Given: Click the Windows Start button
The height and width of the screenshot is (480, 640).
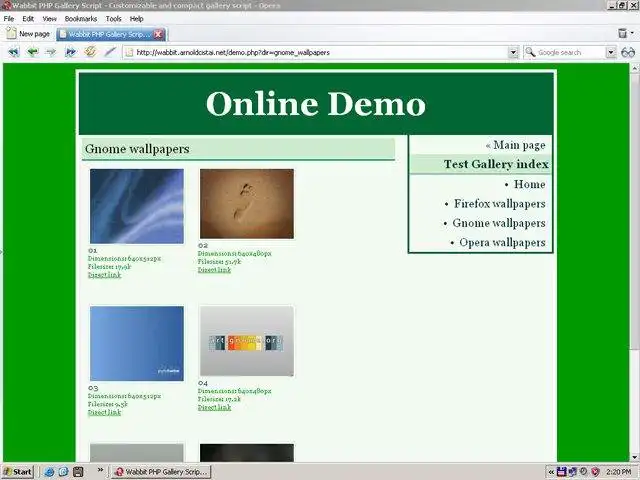Looking at the screenshot, I should 18,472.
